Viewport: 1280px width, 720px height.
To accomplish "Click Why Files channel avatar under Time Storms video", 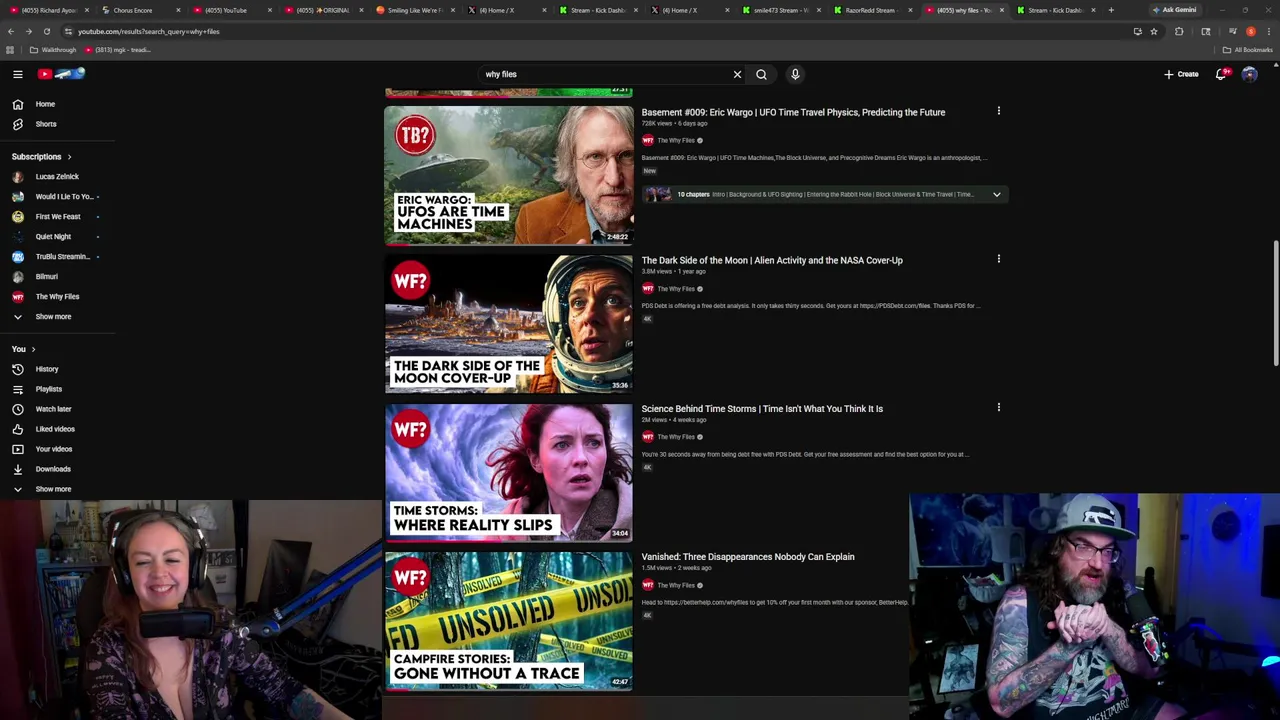I will coord(647,437).
